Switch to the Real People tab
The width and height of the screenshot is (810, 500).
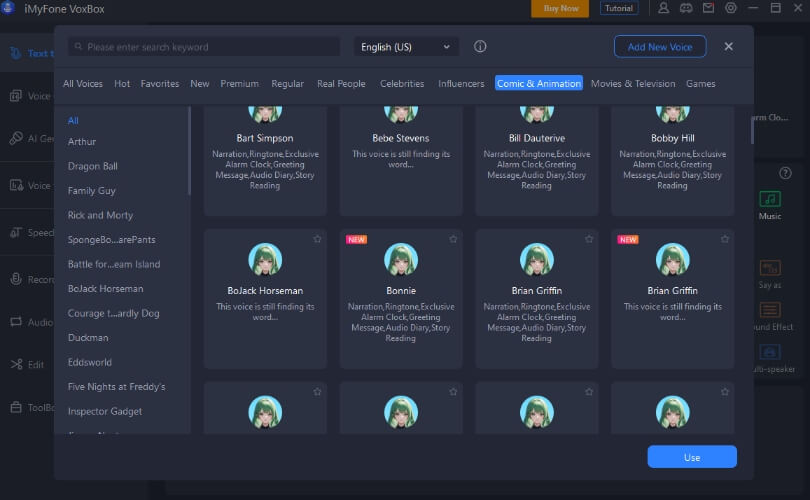341,84
